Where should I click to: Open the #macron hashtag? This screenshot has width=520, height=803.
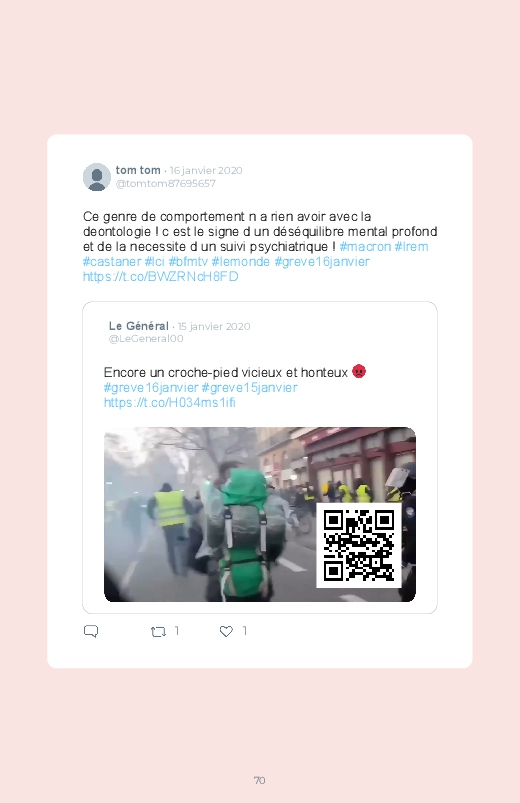[365, 246]
